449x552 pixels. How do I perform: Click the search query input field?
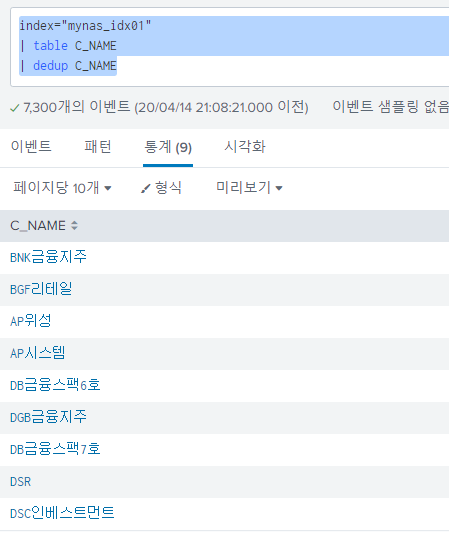tap(230, 46)
